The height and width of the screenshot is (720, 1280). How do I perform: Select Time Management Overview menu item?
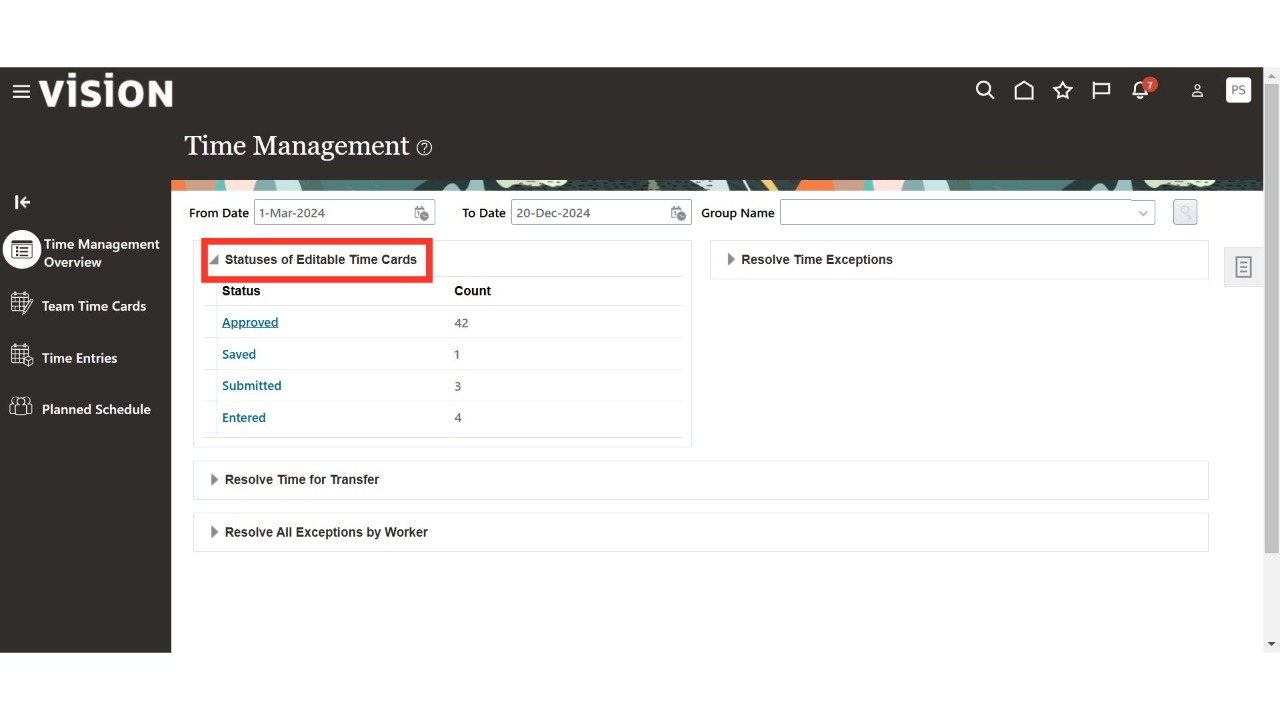101,253
